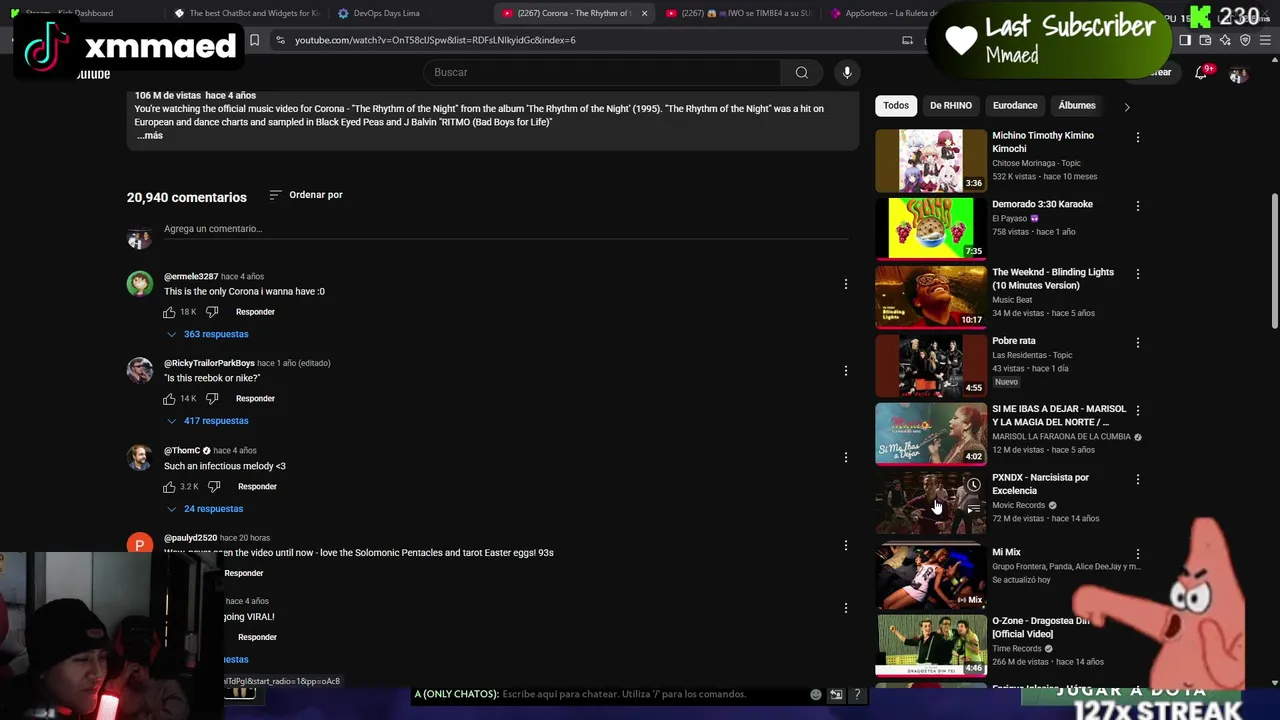The image size is (1280, 720).
Task: Open menu for Michino Timothy Kimino Kimochi
Action: click(1137, 137)
